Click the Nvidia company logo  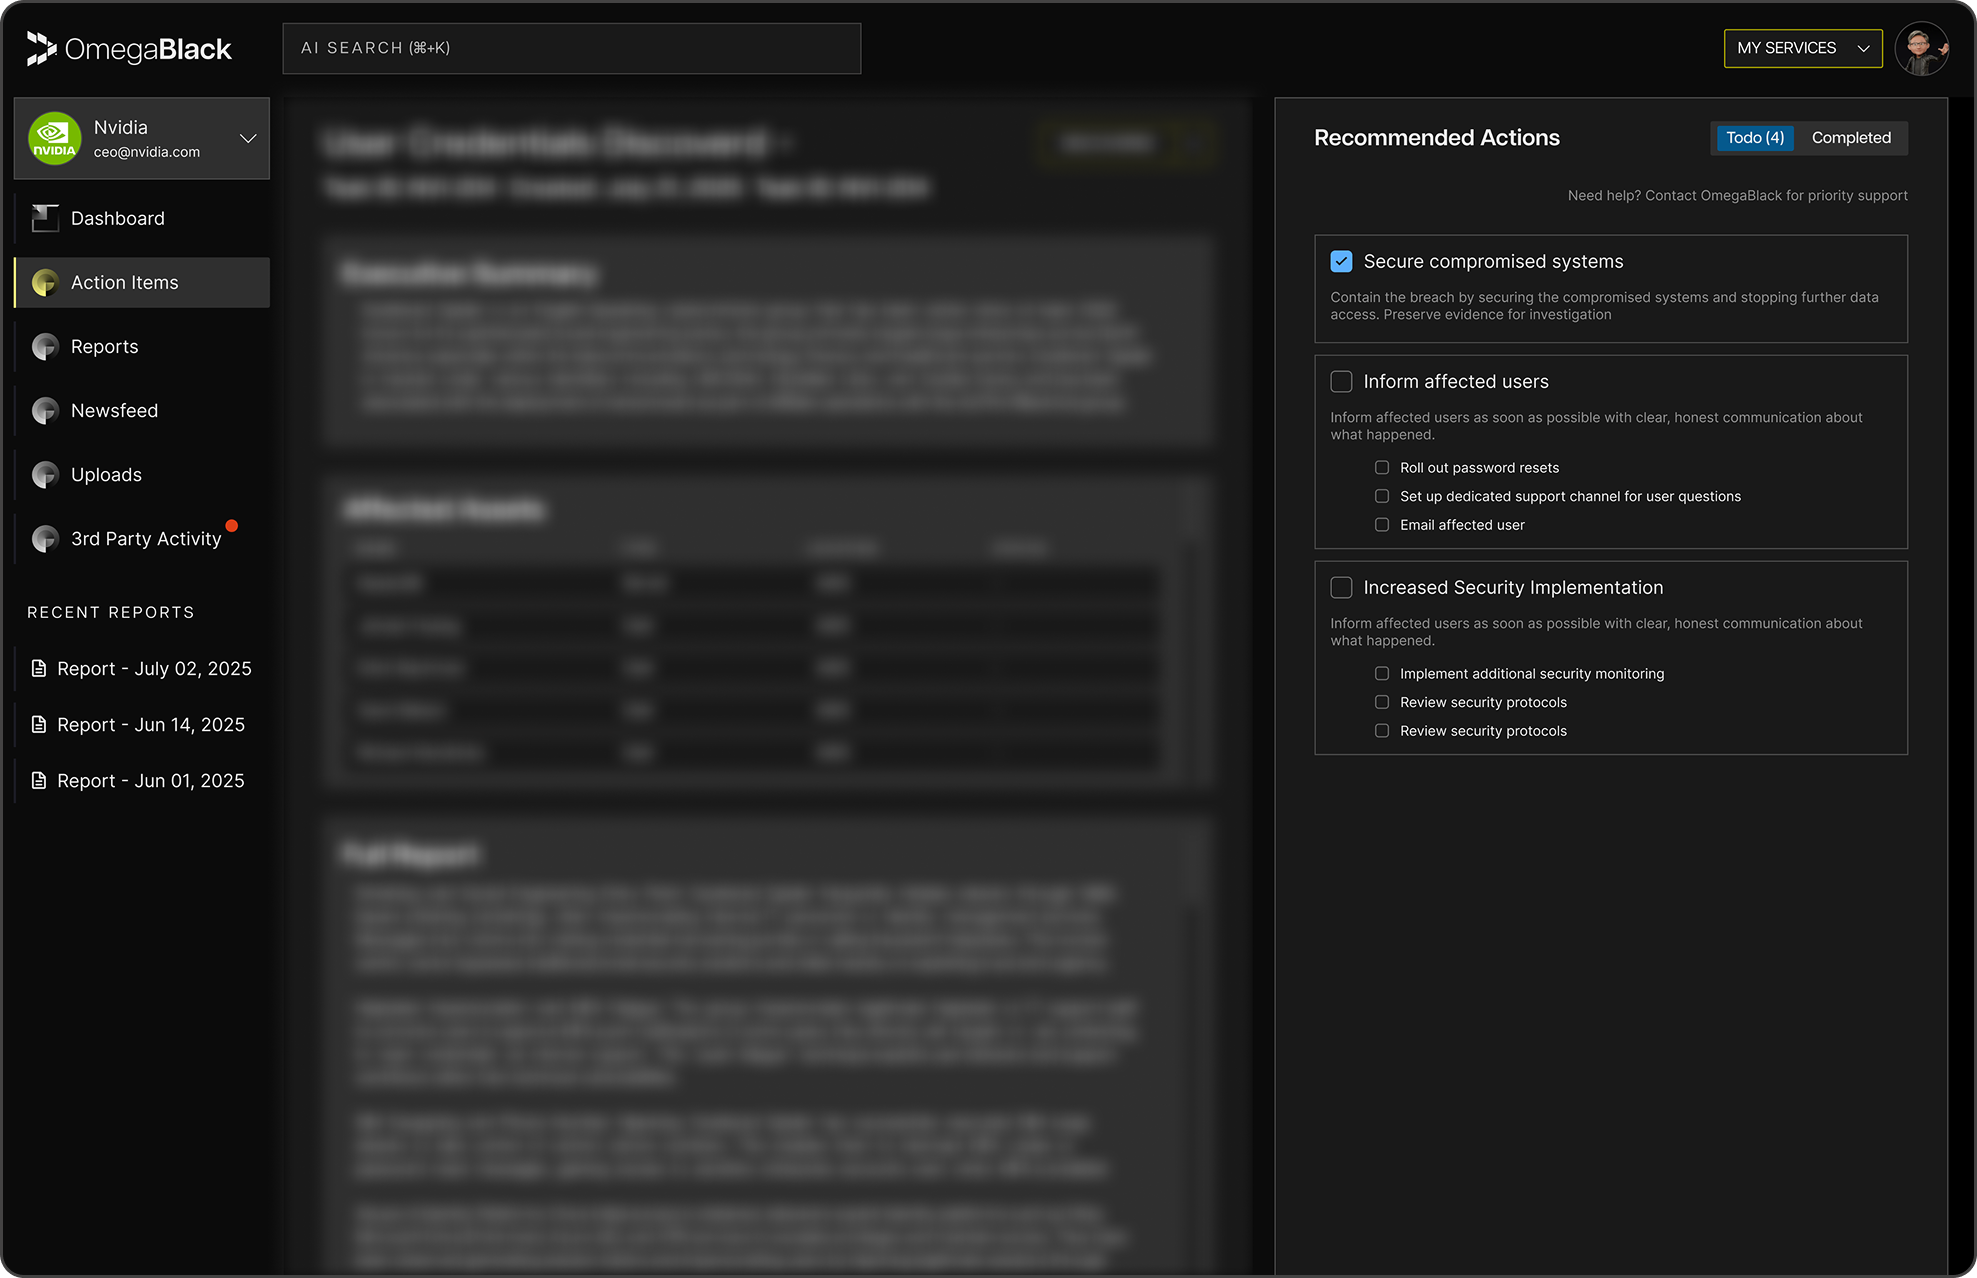pos(54,138)
